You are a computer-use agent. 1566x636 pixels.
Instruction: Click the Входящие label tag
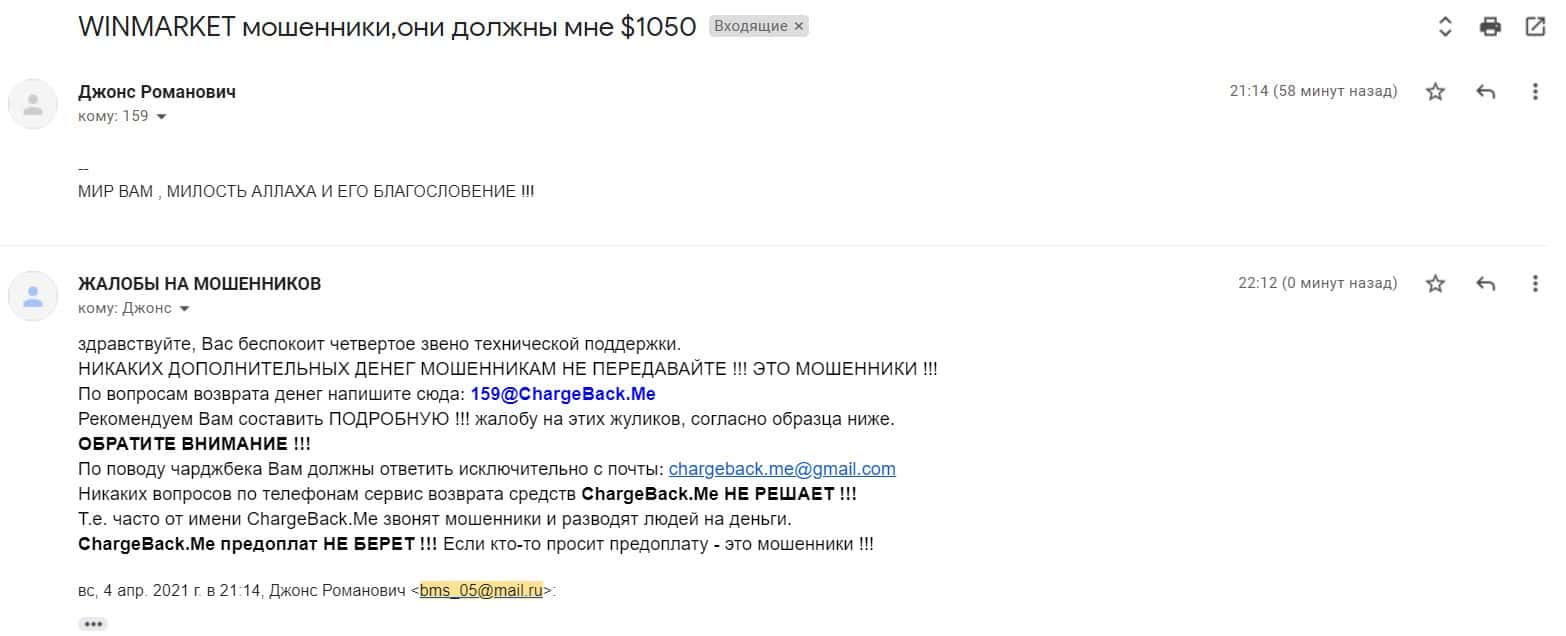point(750,27)
